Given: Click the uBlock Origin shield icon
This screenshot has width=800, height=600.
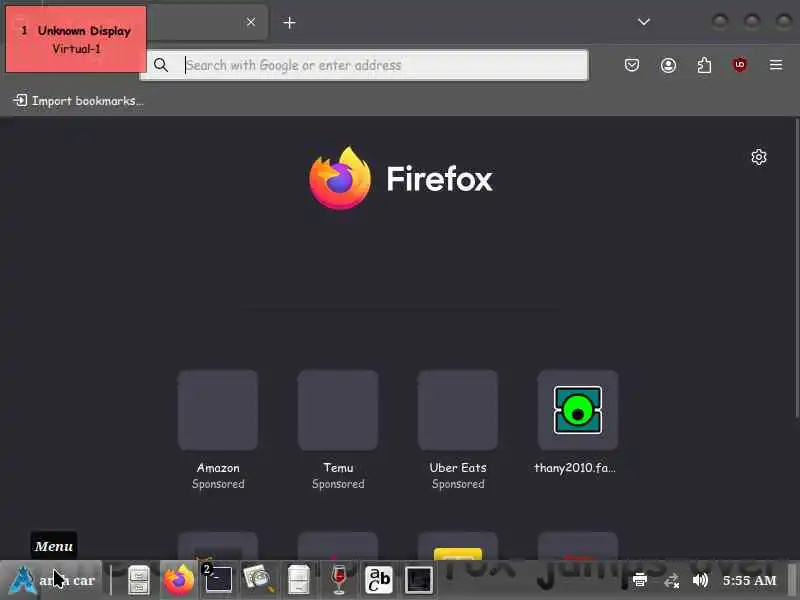Looking at the screenshot, I should [x=740, y=65].
